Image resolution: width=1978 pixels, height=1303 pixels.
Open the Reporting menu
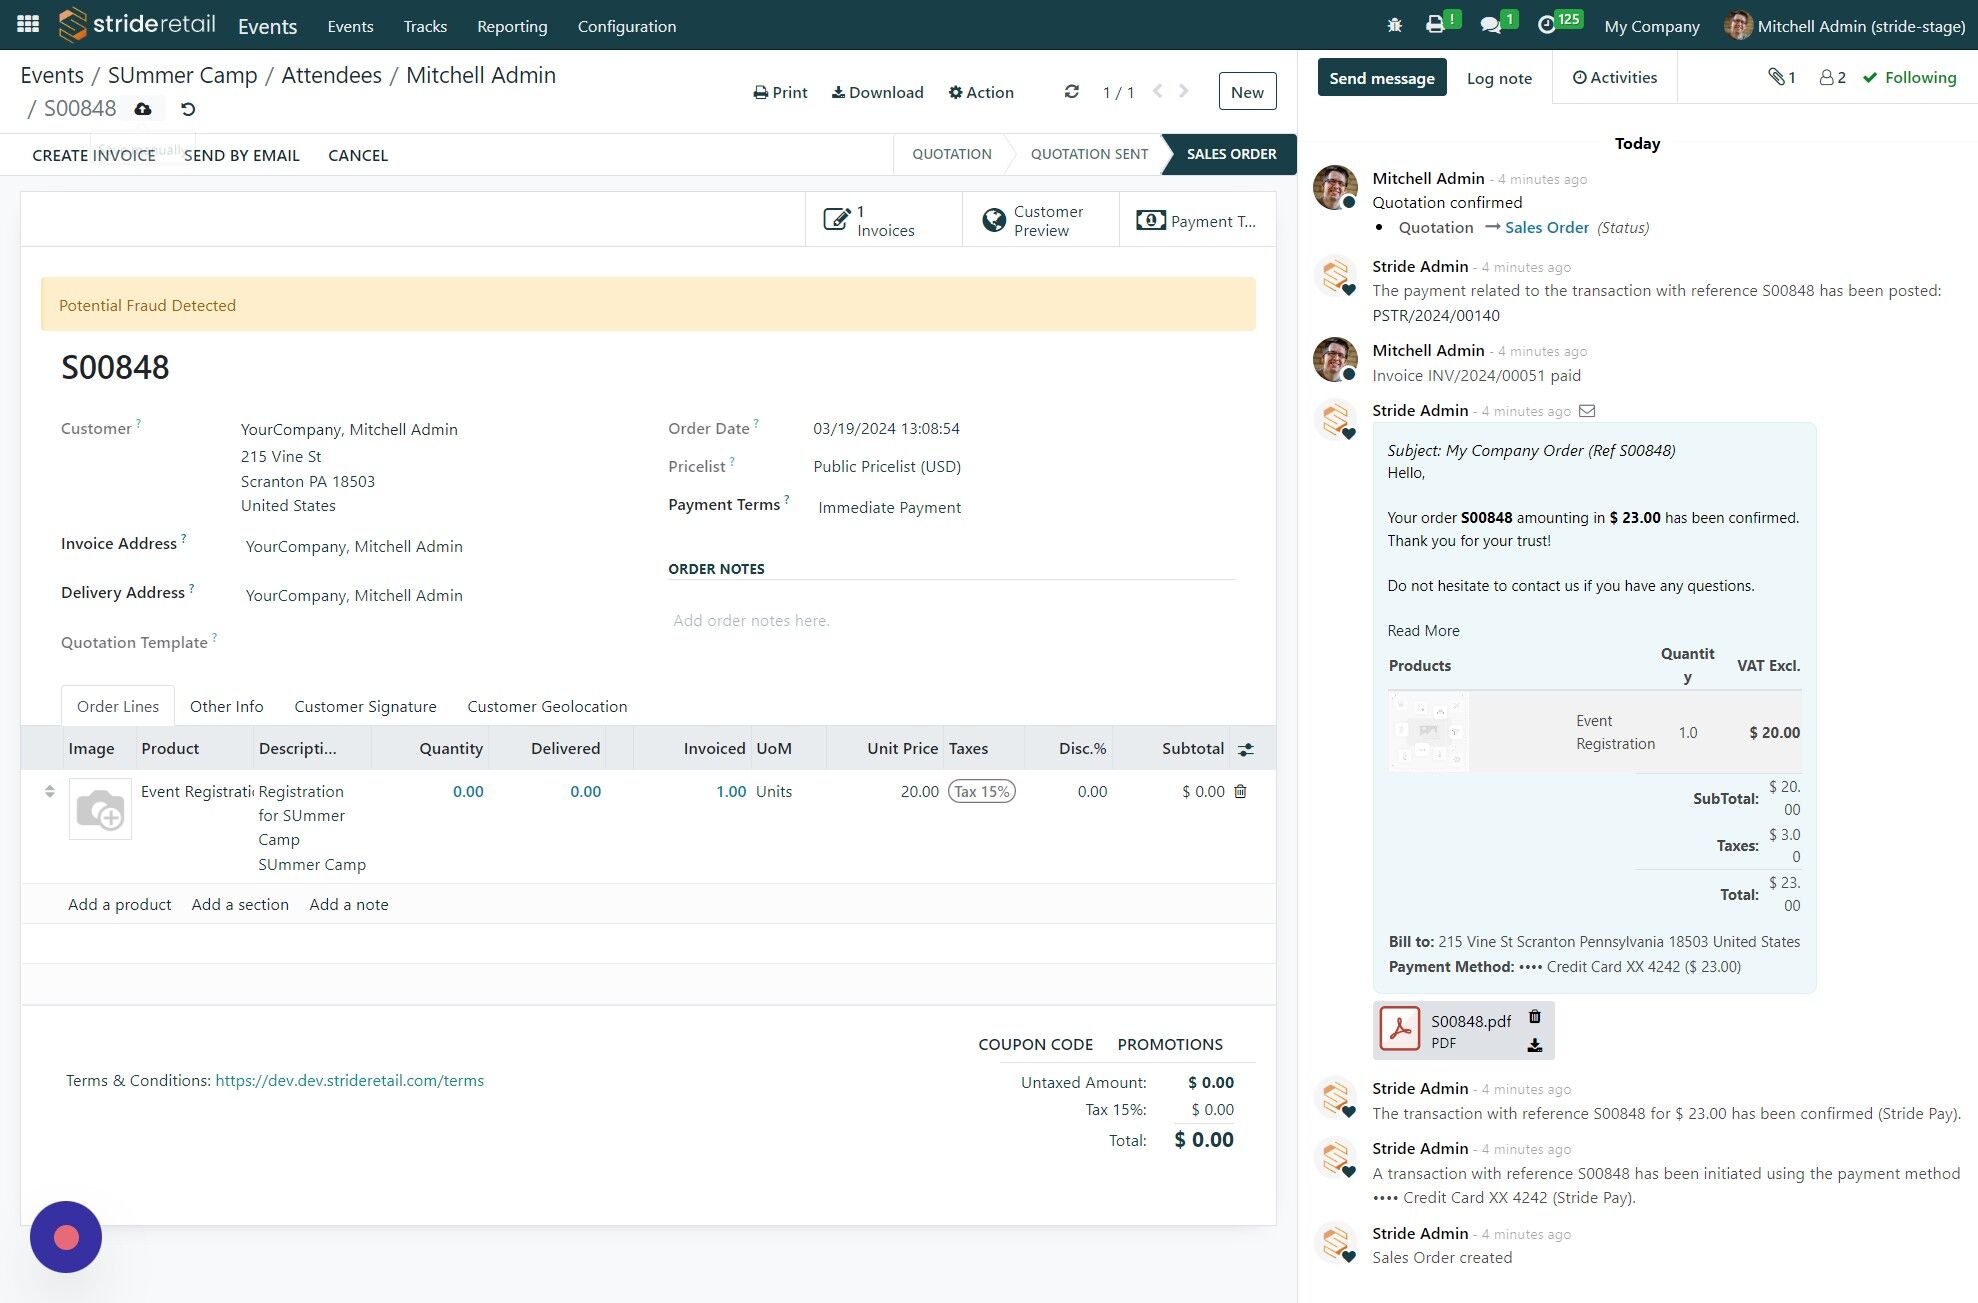pyautogui.click(x=511, y=26)
